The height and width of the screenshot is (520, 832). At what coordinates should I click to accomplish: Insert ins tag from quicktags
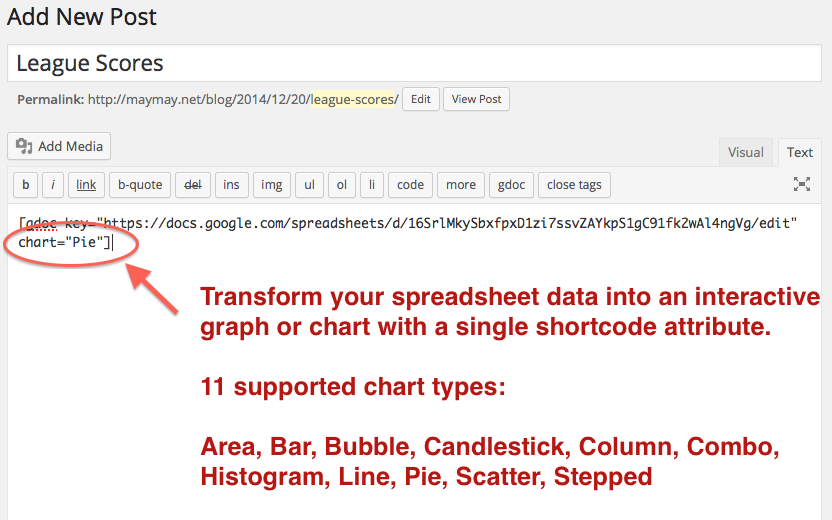point(231,185)
